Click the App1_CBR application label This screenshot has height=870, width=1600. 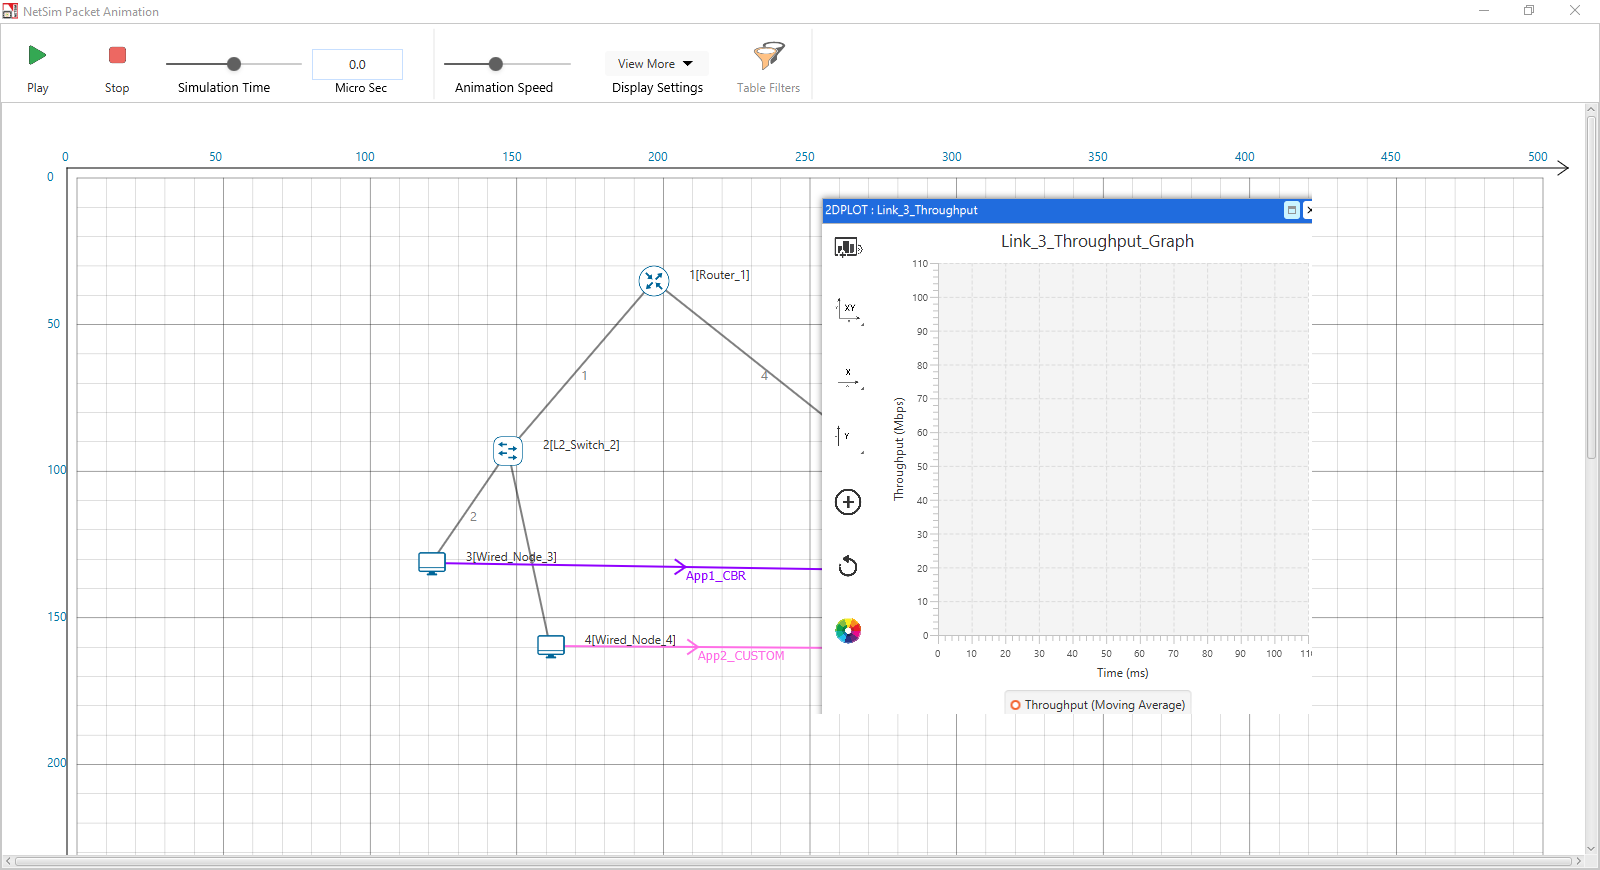716,576
